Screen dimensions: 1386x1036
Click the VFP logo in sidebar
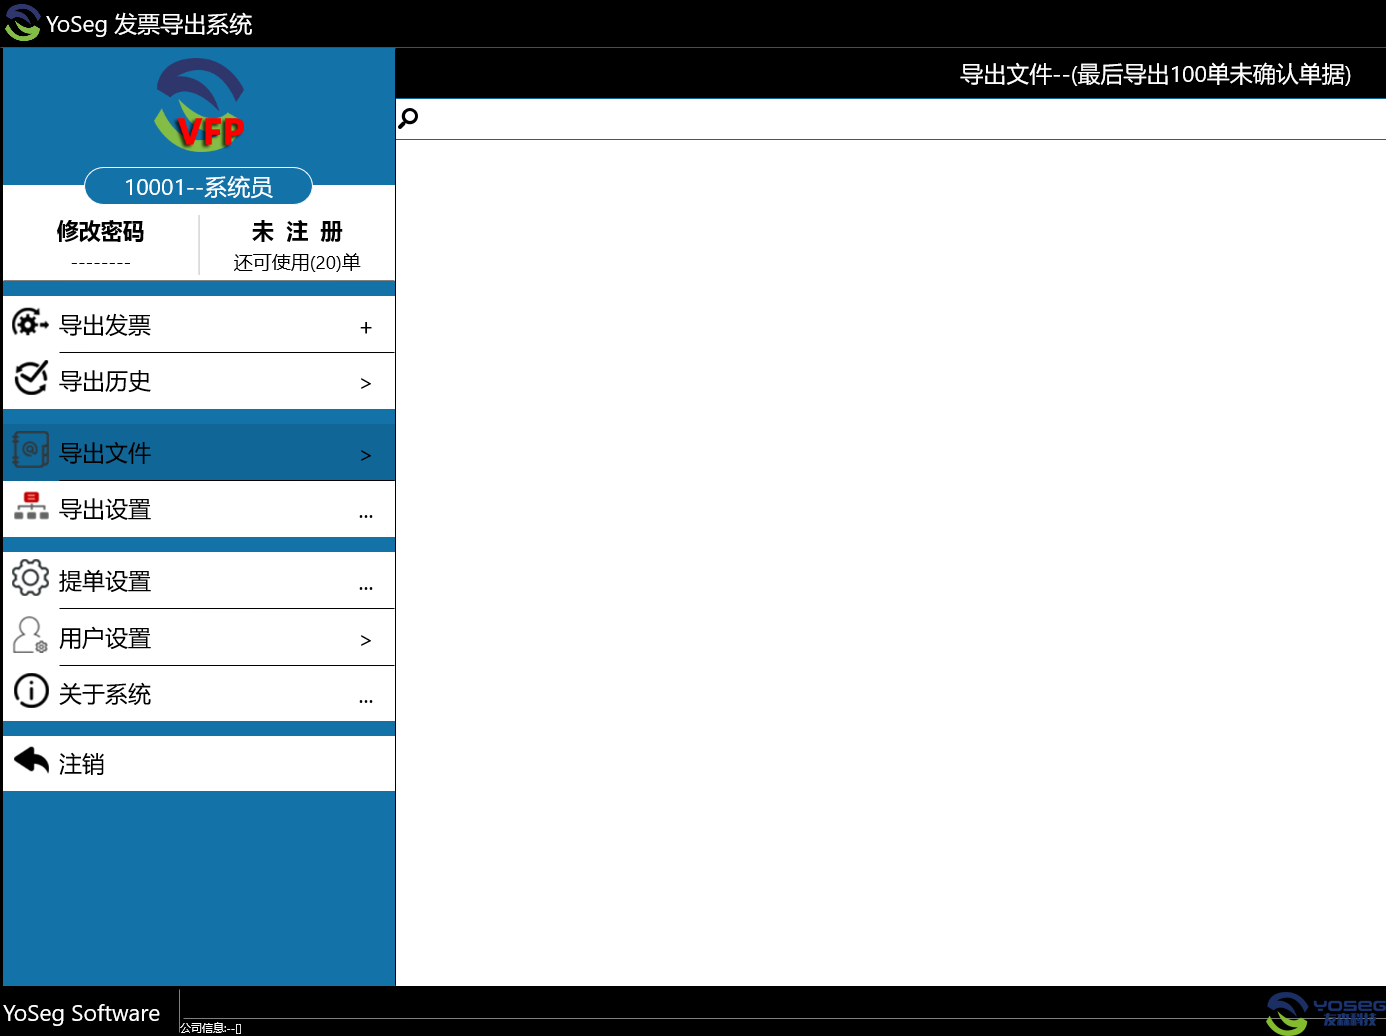[x=199, y=106]
